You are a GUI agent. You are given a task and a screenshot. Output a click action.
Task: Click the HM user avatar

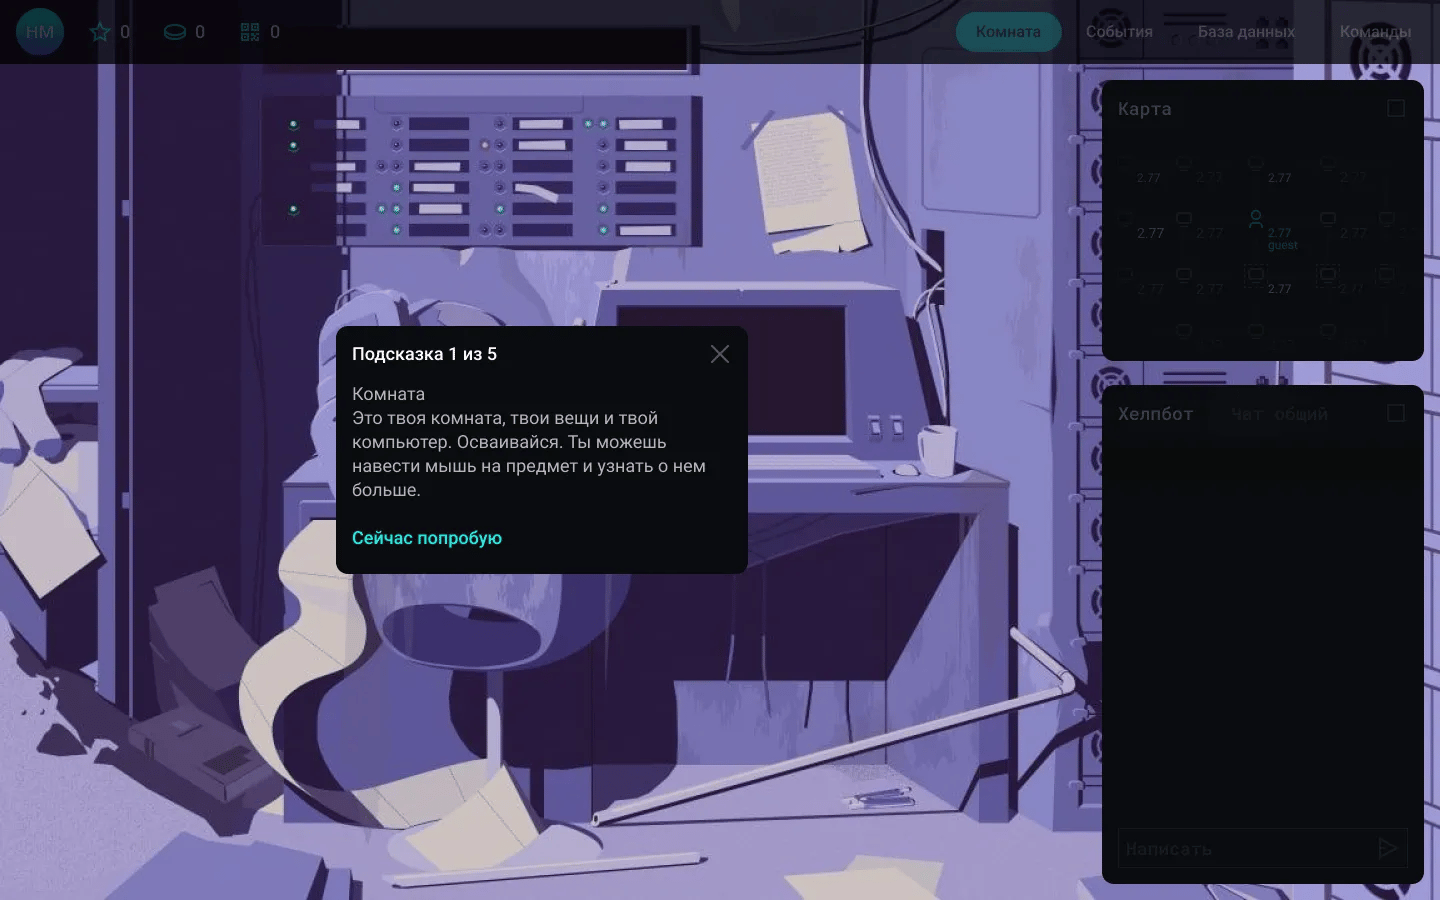[40, 32]
